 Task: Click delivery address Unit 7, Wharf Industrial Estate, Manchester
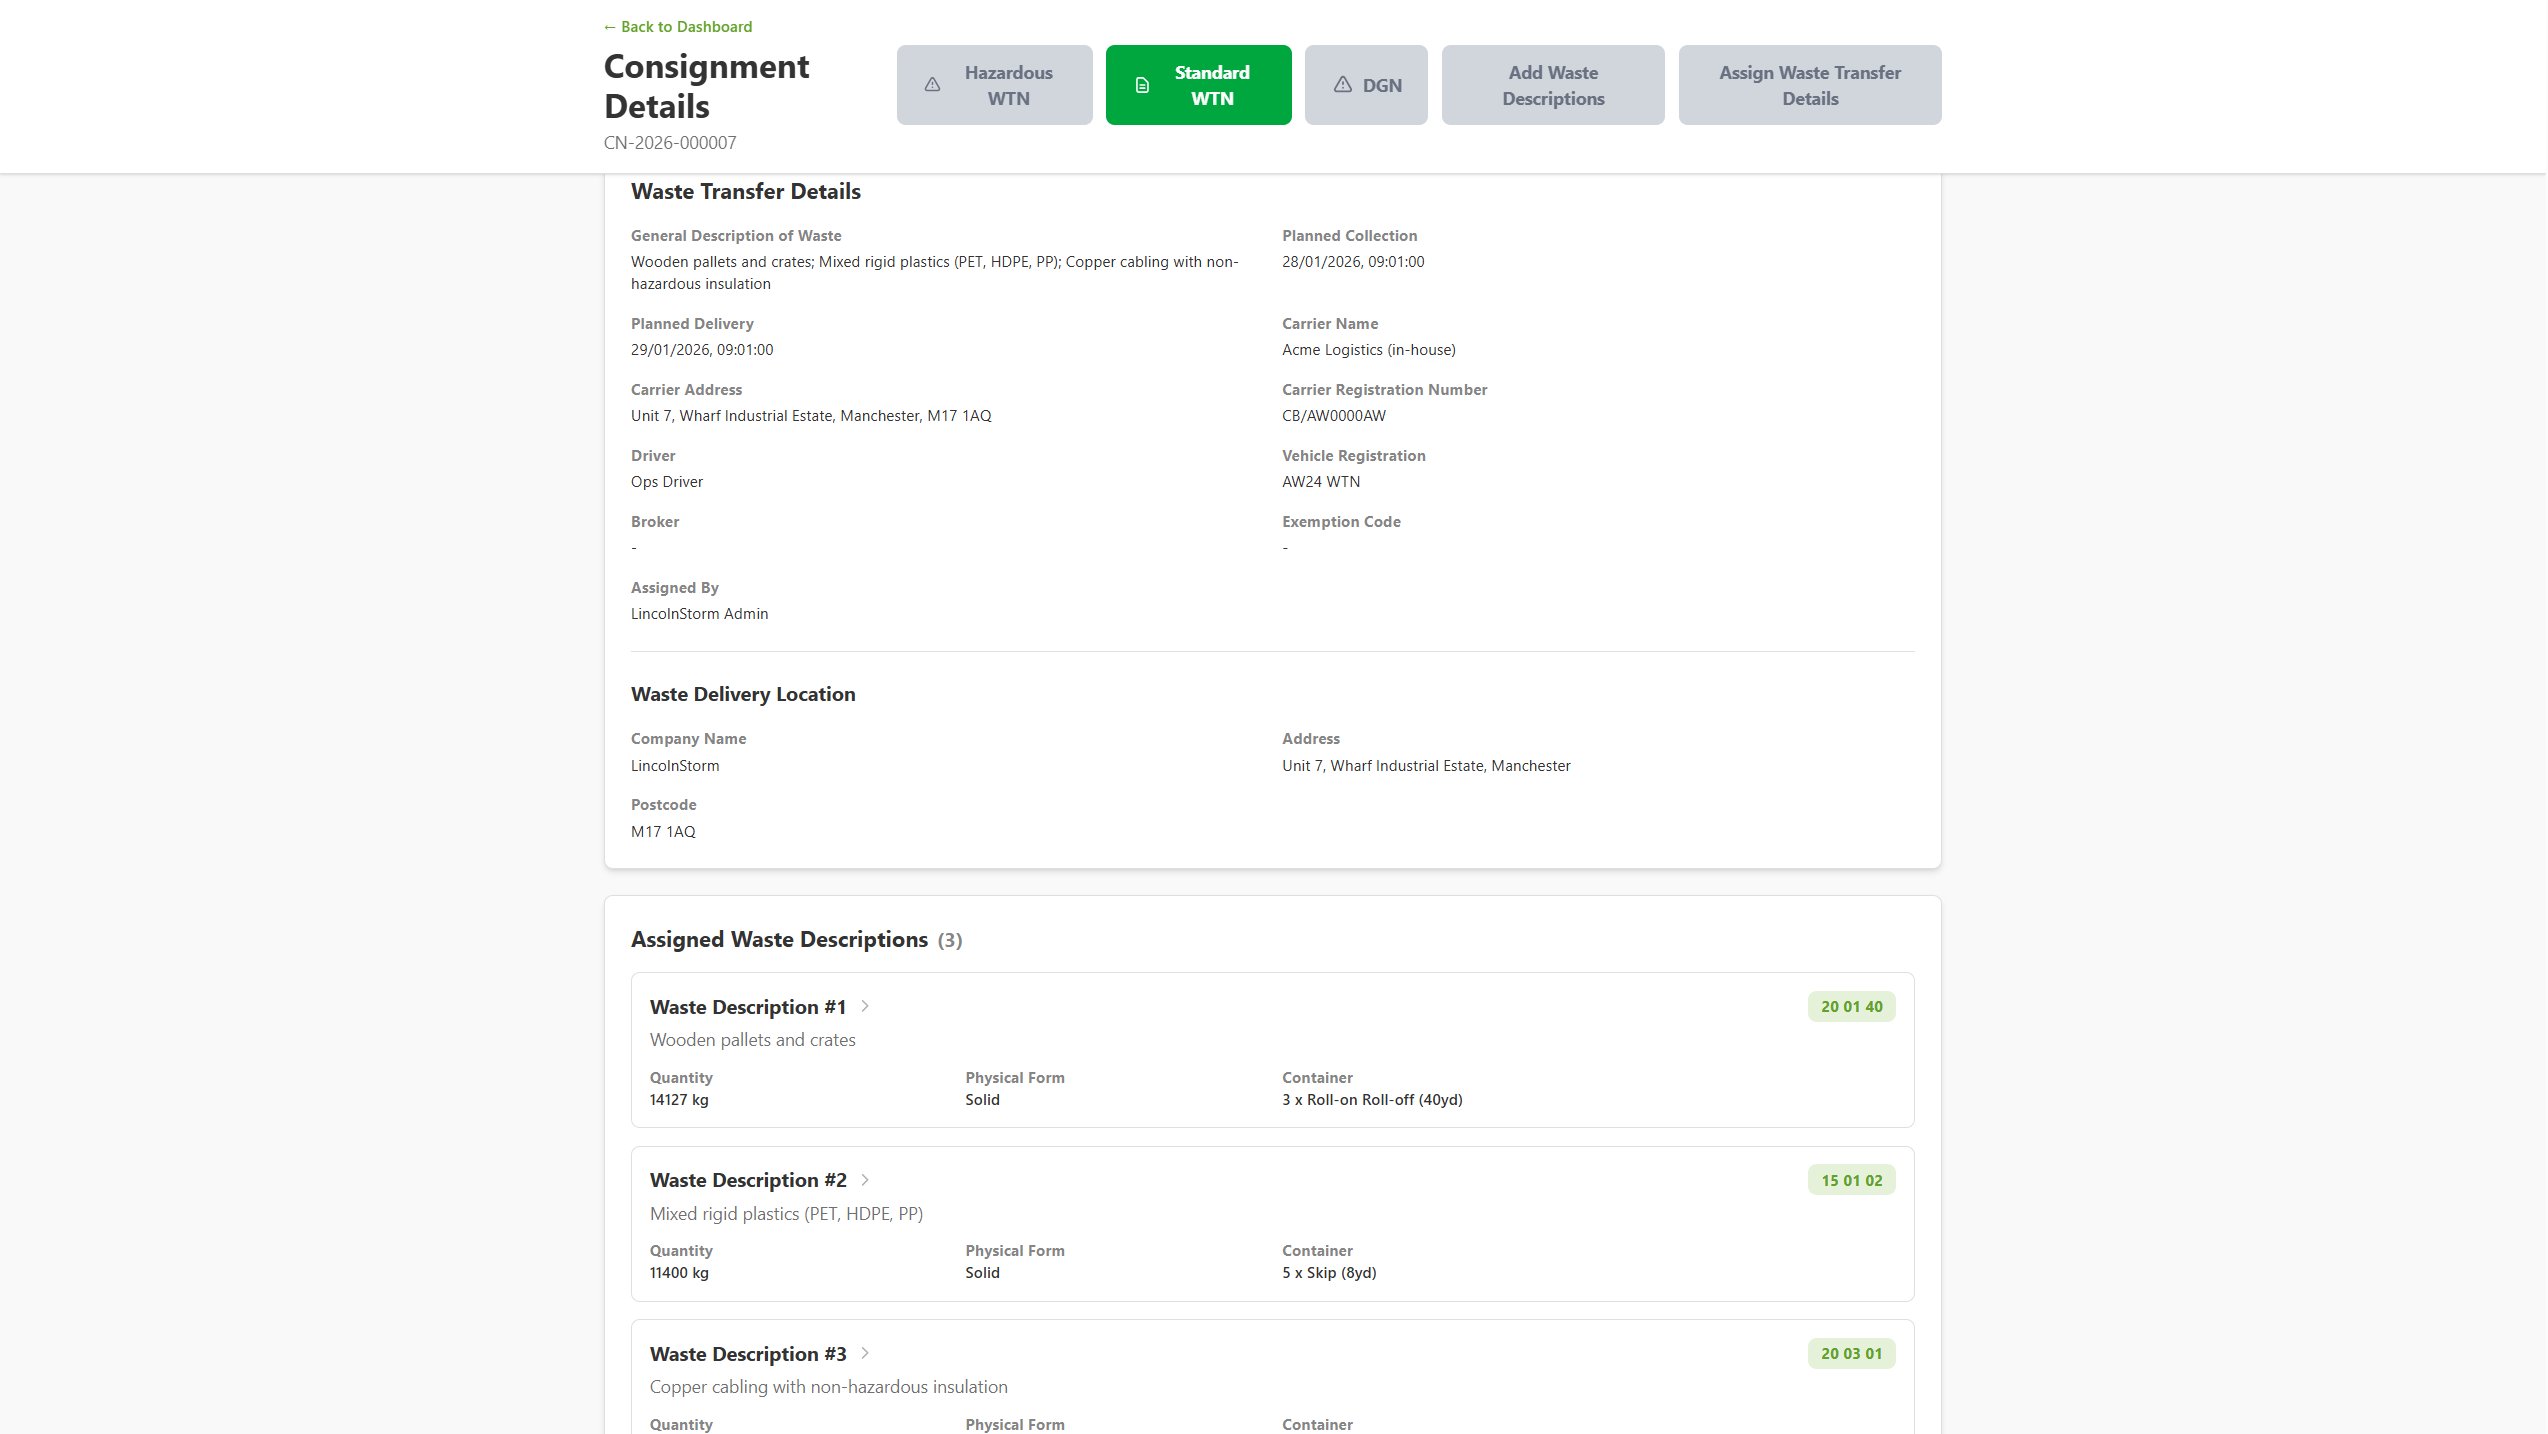click(x=1426, y=766)
